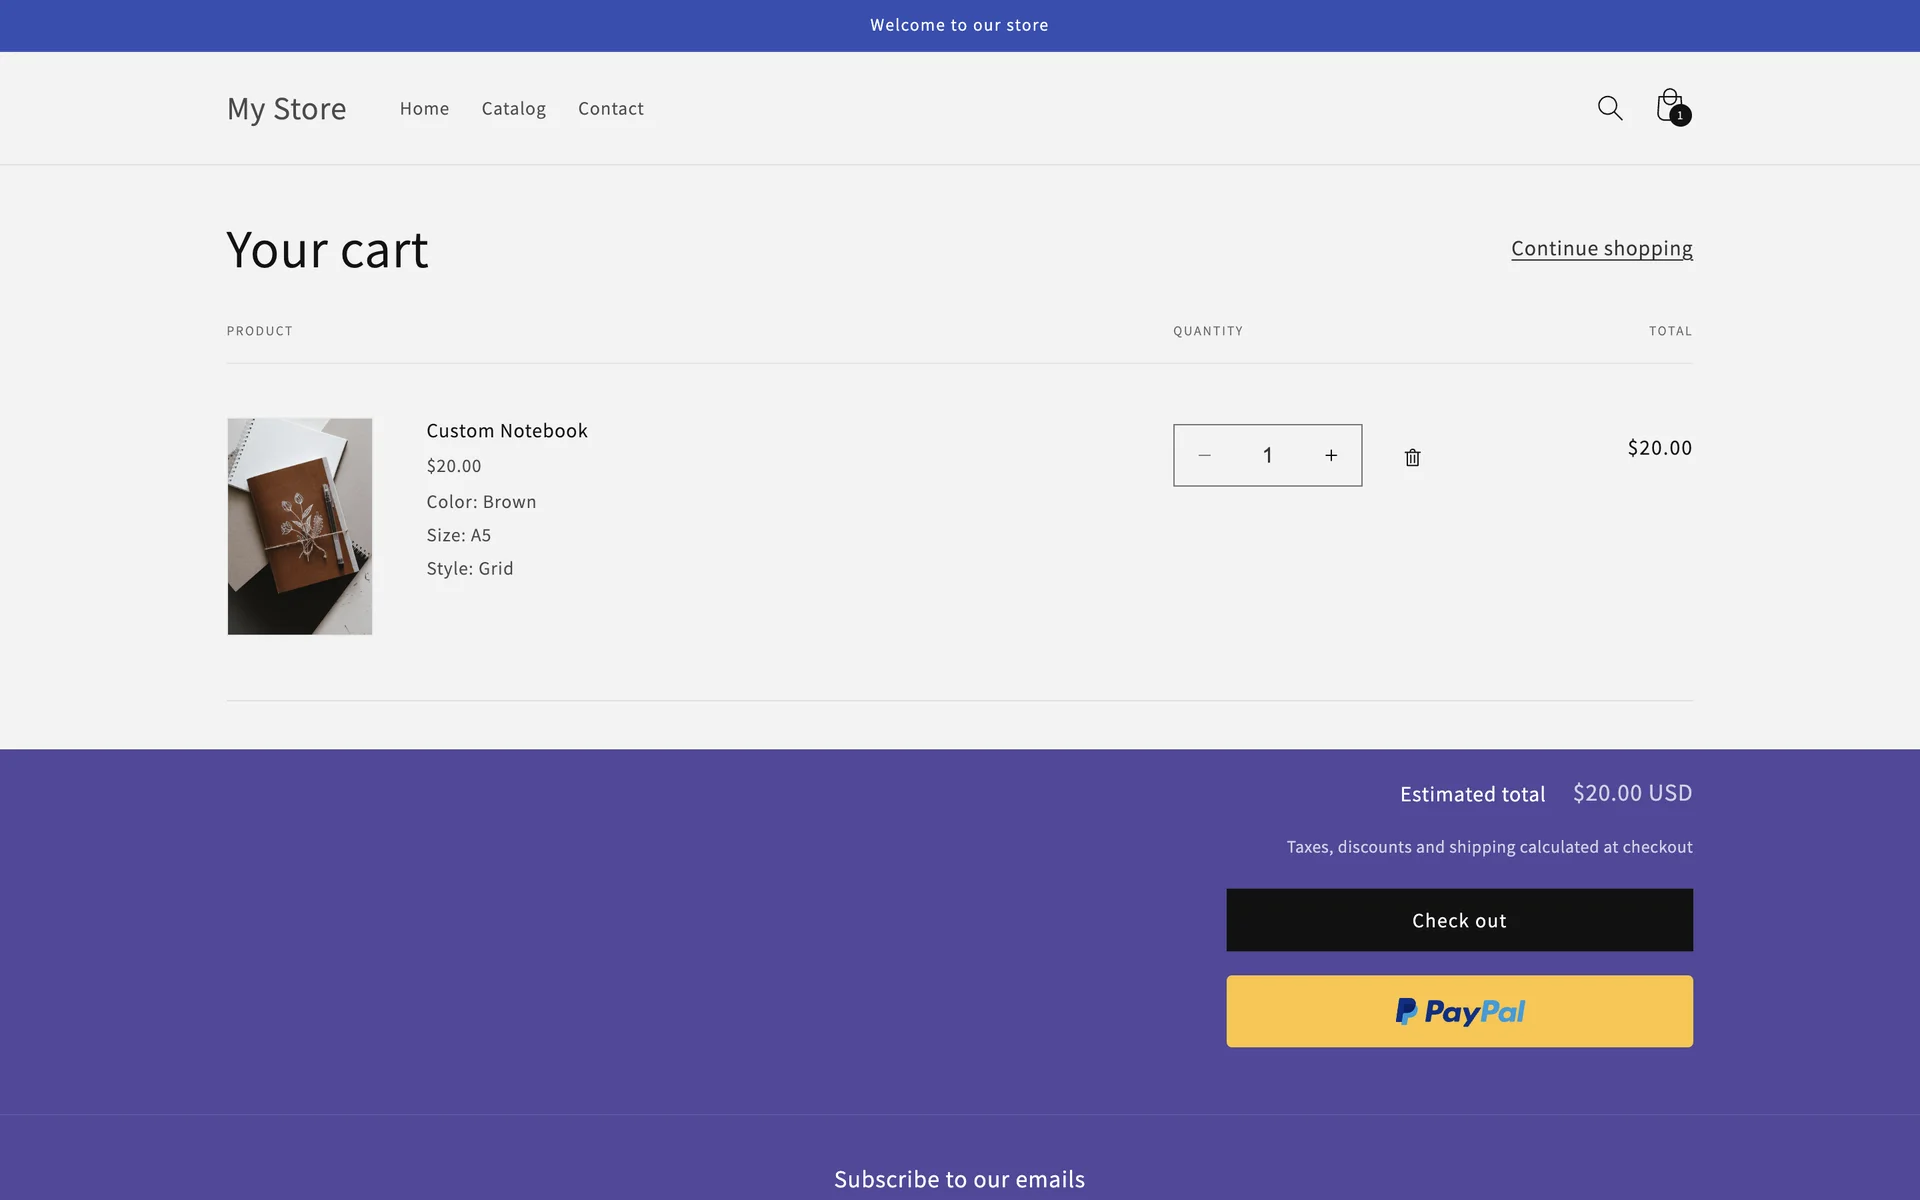Click the PayPal logo button
Image resolution: width=1920 pixels, height=1200 pixels.
point(1459,1011)
